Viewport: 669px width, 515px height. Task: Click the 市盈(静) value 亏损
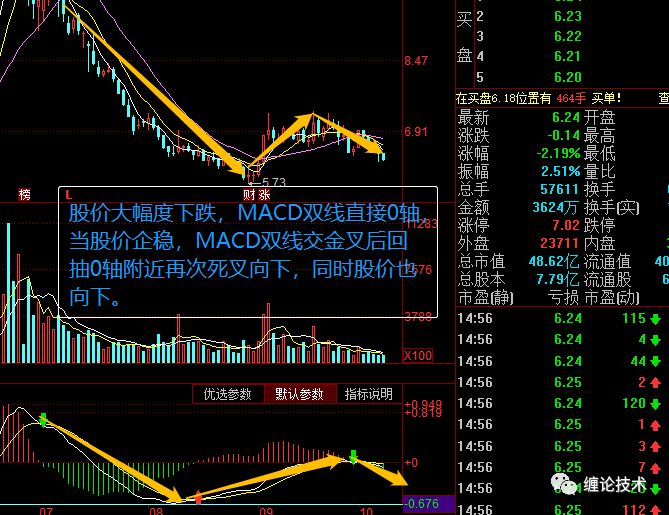[x=563, y=297]
